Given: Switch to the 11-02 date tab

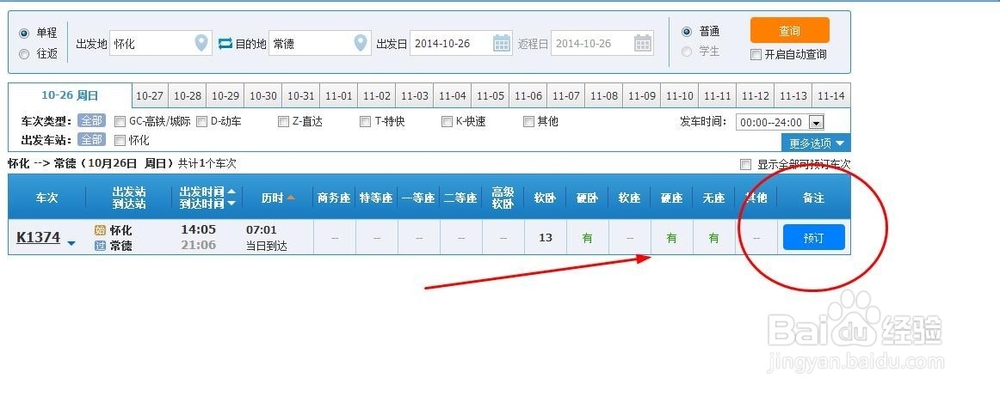Looking at the screenshot, I should tap(376, 96).
